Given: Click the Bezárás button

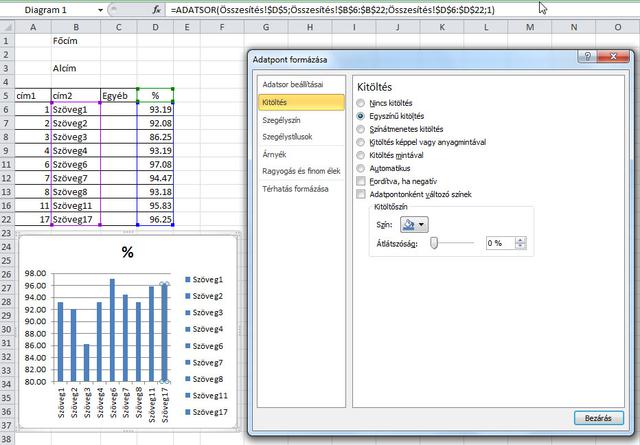Looking at the screenshot, I should [x=598, y=418].
